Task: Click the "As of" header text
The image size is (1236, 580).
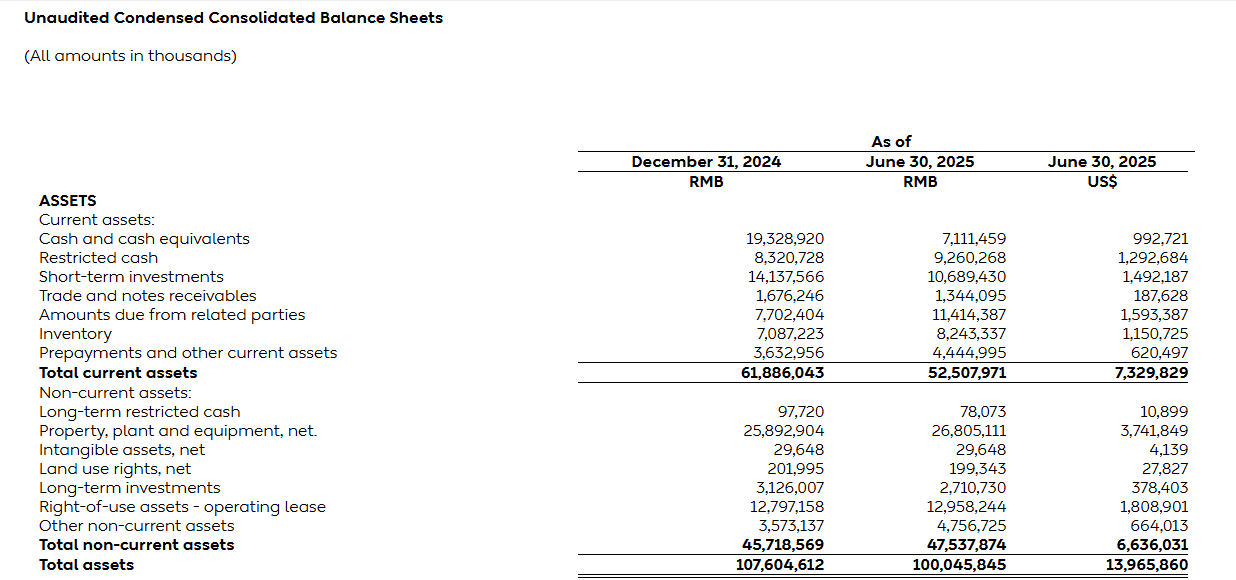Action: click(891, 142)
